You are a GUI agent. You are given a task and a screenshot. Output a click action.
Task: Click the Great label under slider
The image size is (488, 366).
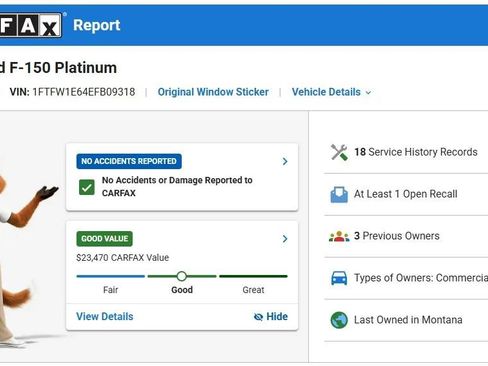click(253, 290)
